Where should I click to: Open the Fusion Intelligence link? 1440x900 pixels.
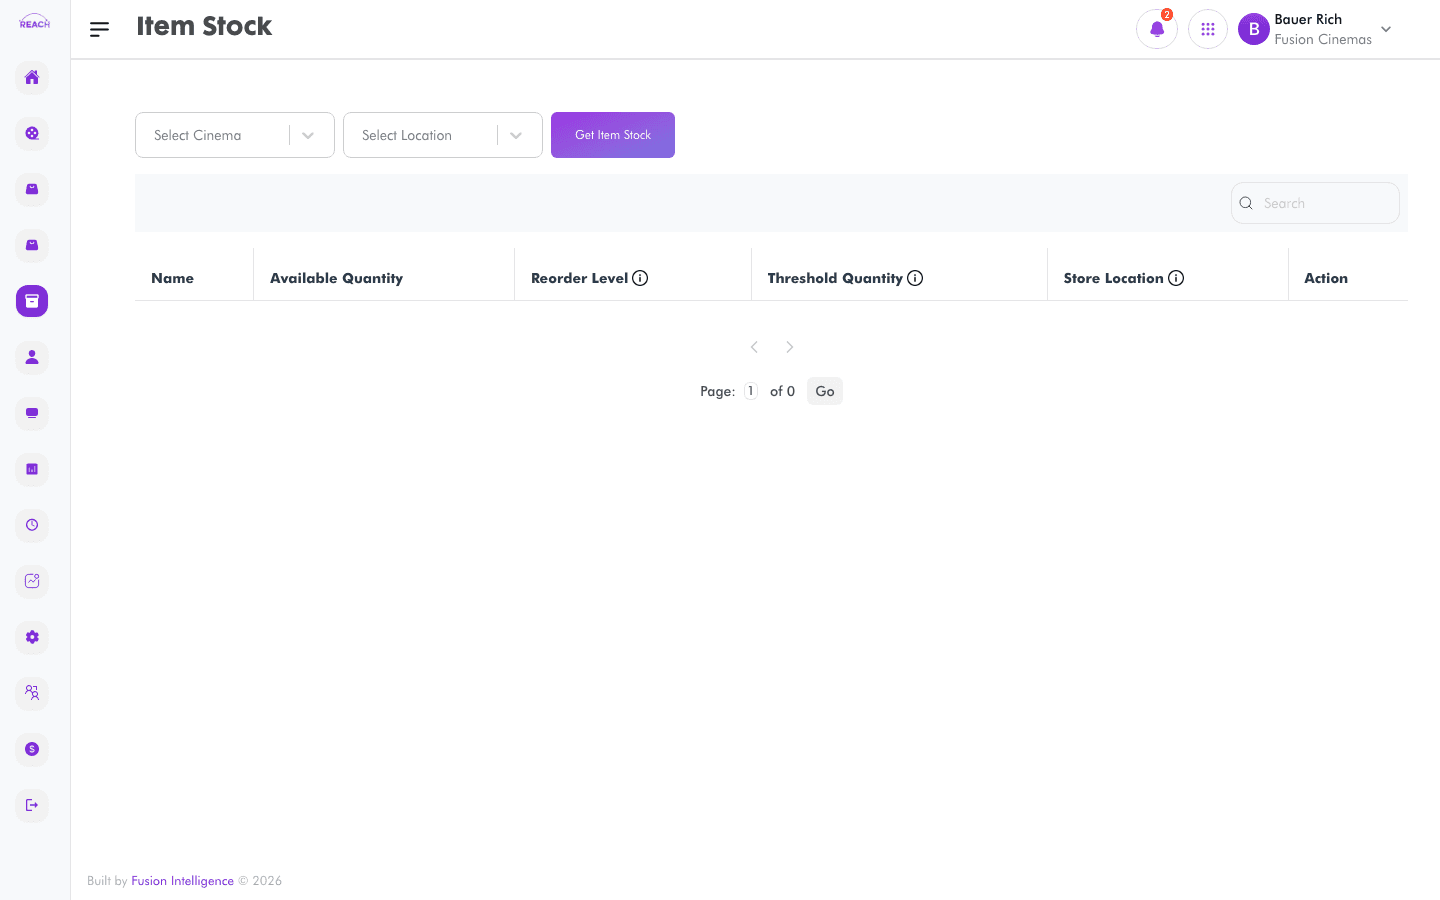[x=182, y=881]
